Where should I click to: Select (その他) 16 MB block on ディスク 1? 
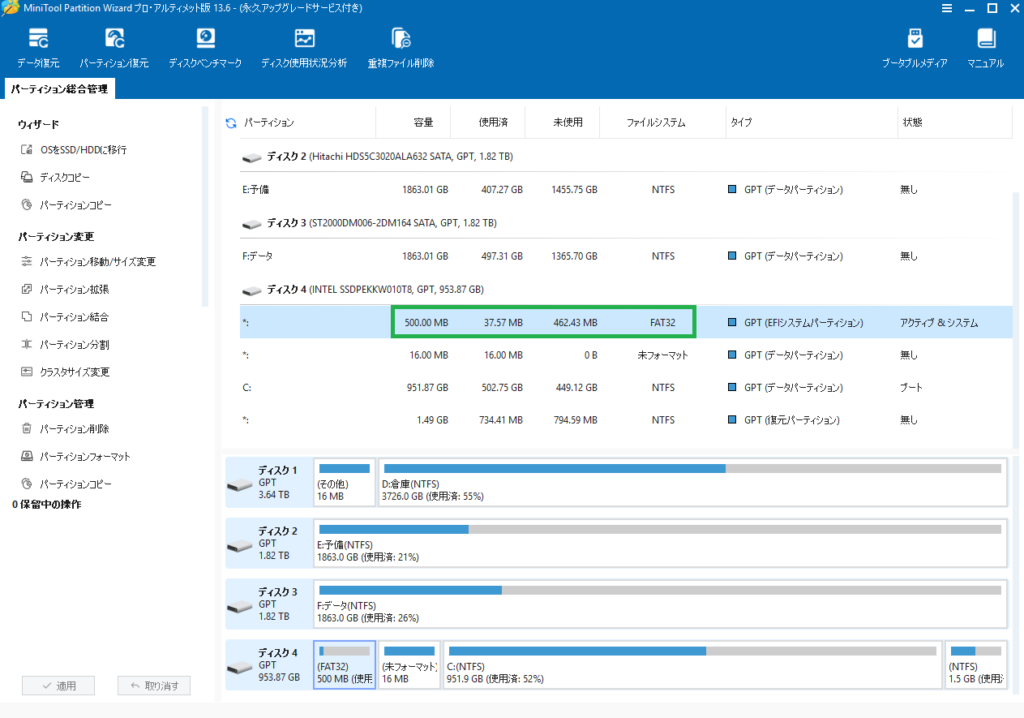coord(344,482)
